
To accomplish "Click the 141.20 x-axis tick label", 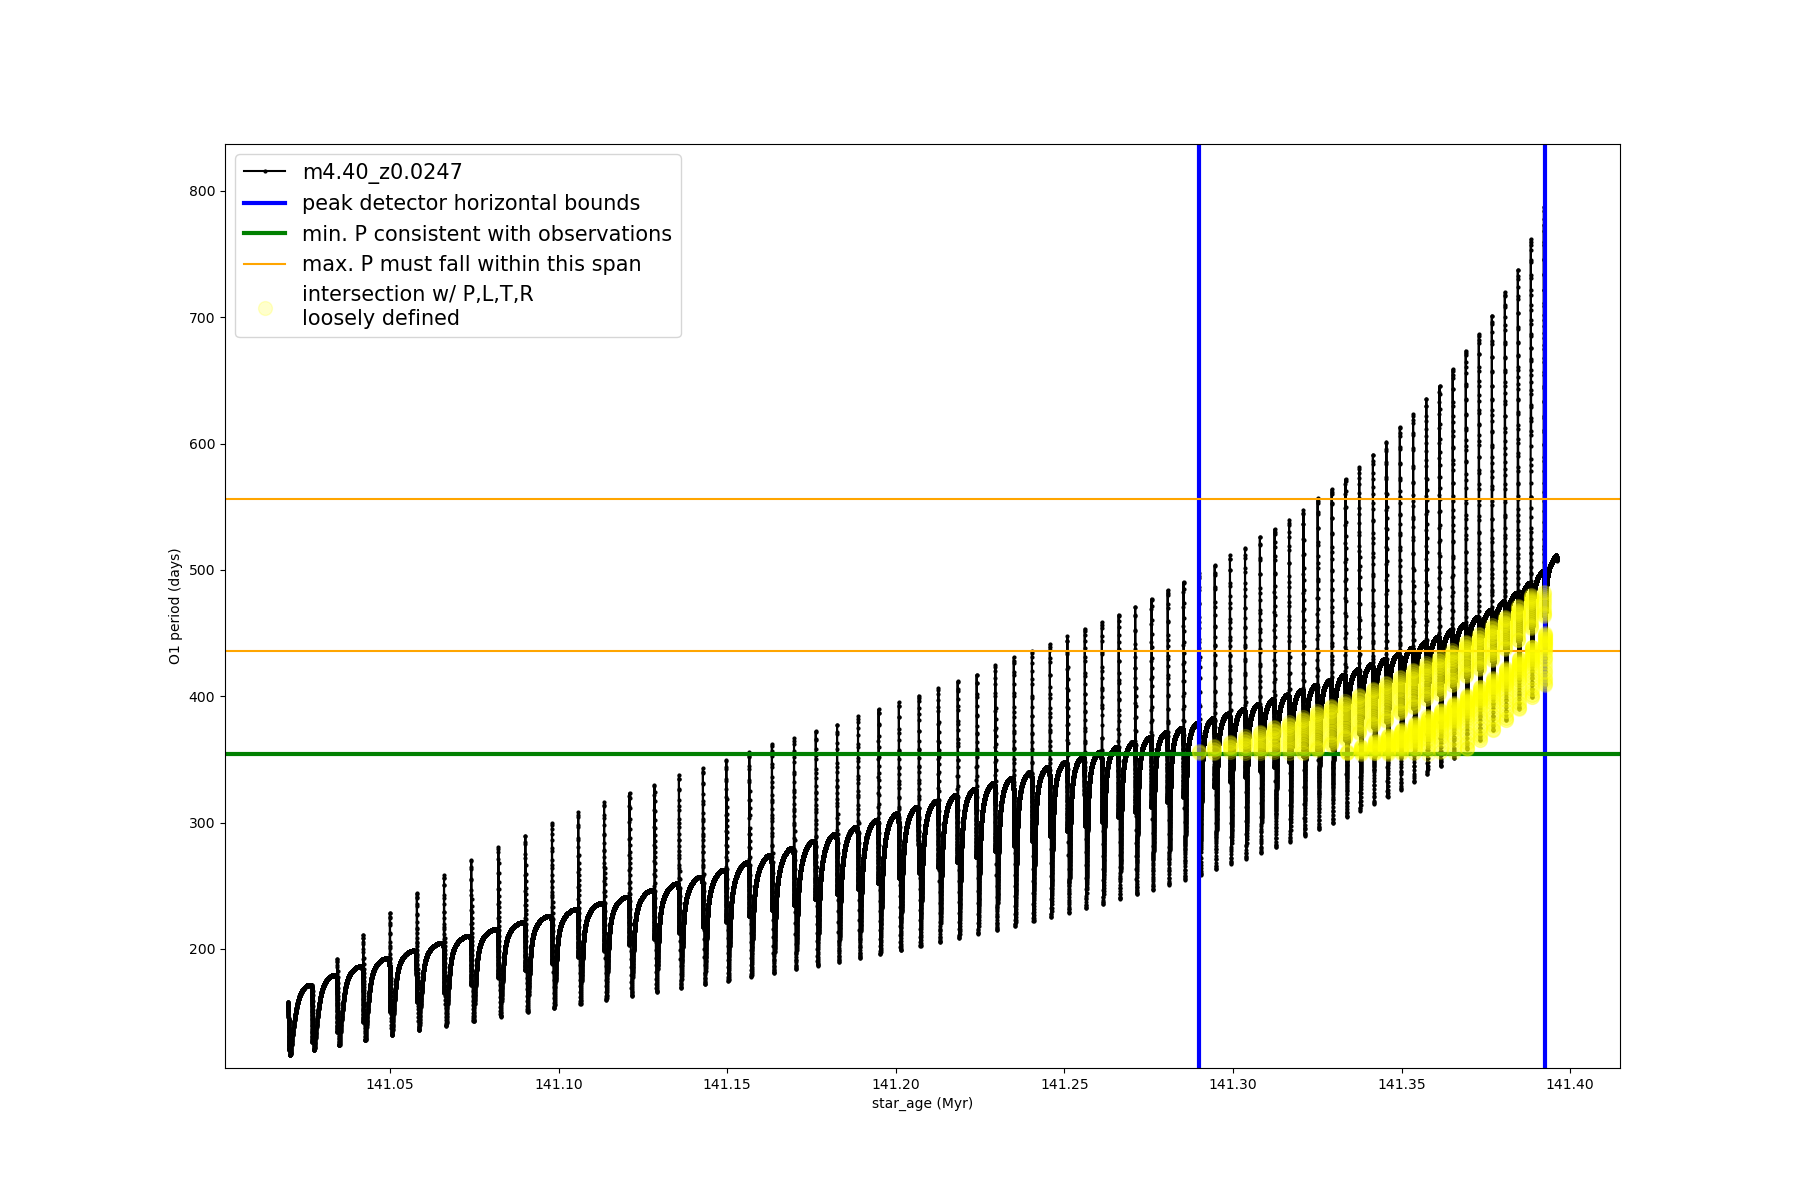I will click(896, 1084).
